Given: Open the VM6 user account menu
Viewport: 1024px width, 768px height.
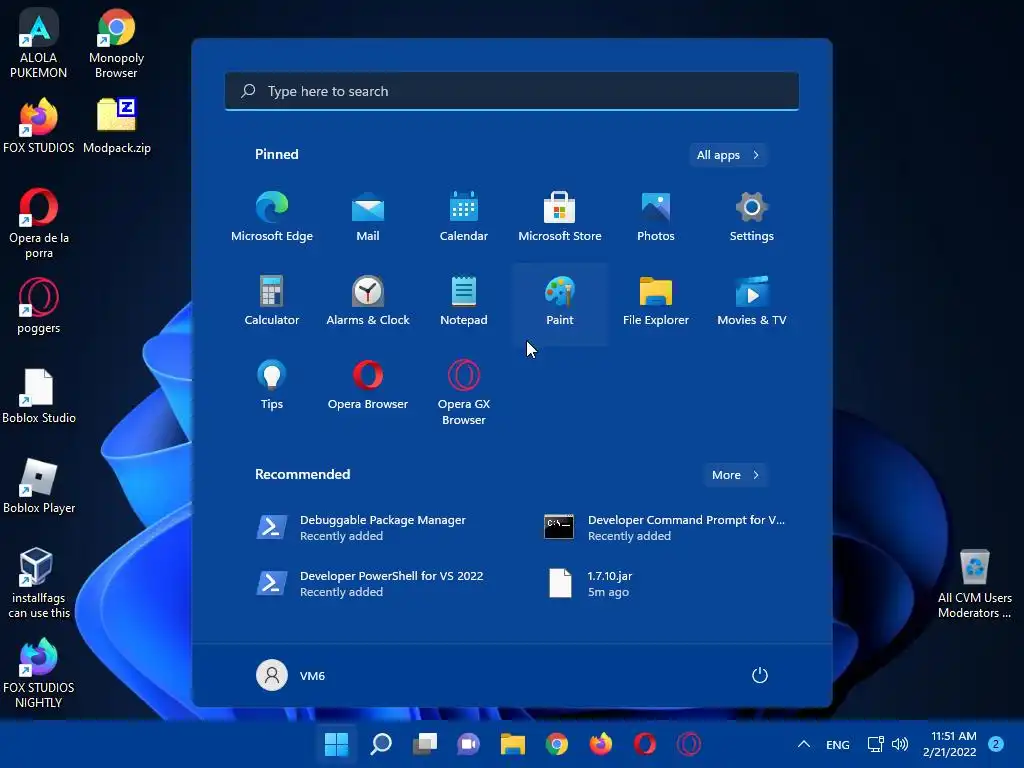Looking at the screenshot, I should pos(291,675).
